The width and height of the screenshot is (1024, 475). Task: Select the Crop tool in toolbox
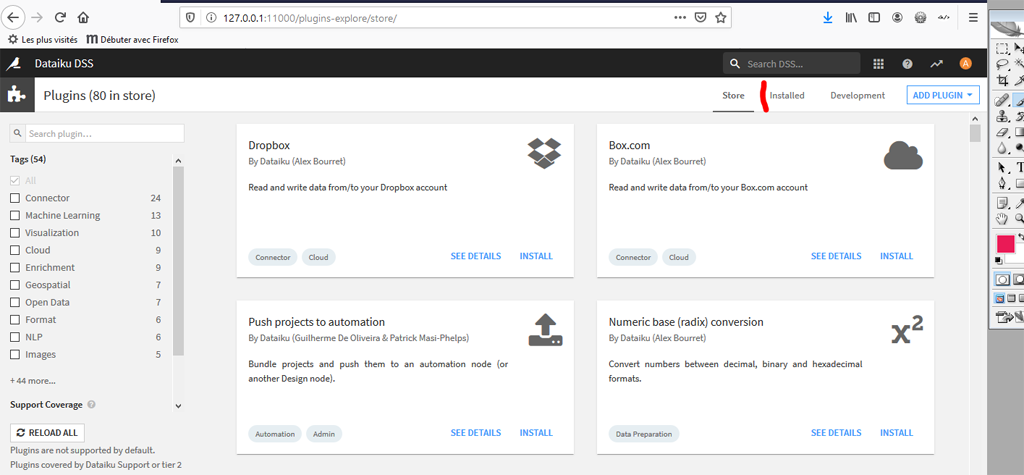[1002, 80]
